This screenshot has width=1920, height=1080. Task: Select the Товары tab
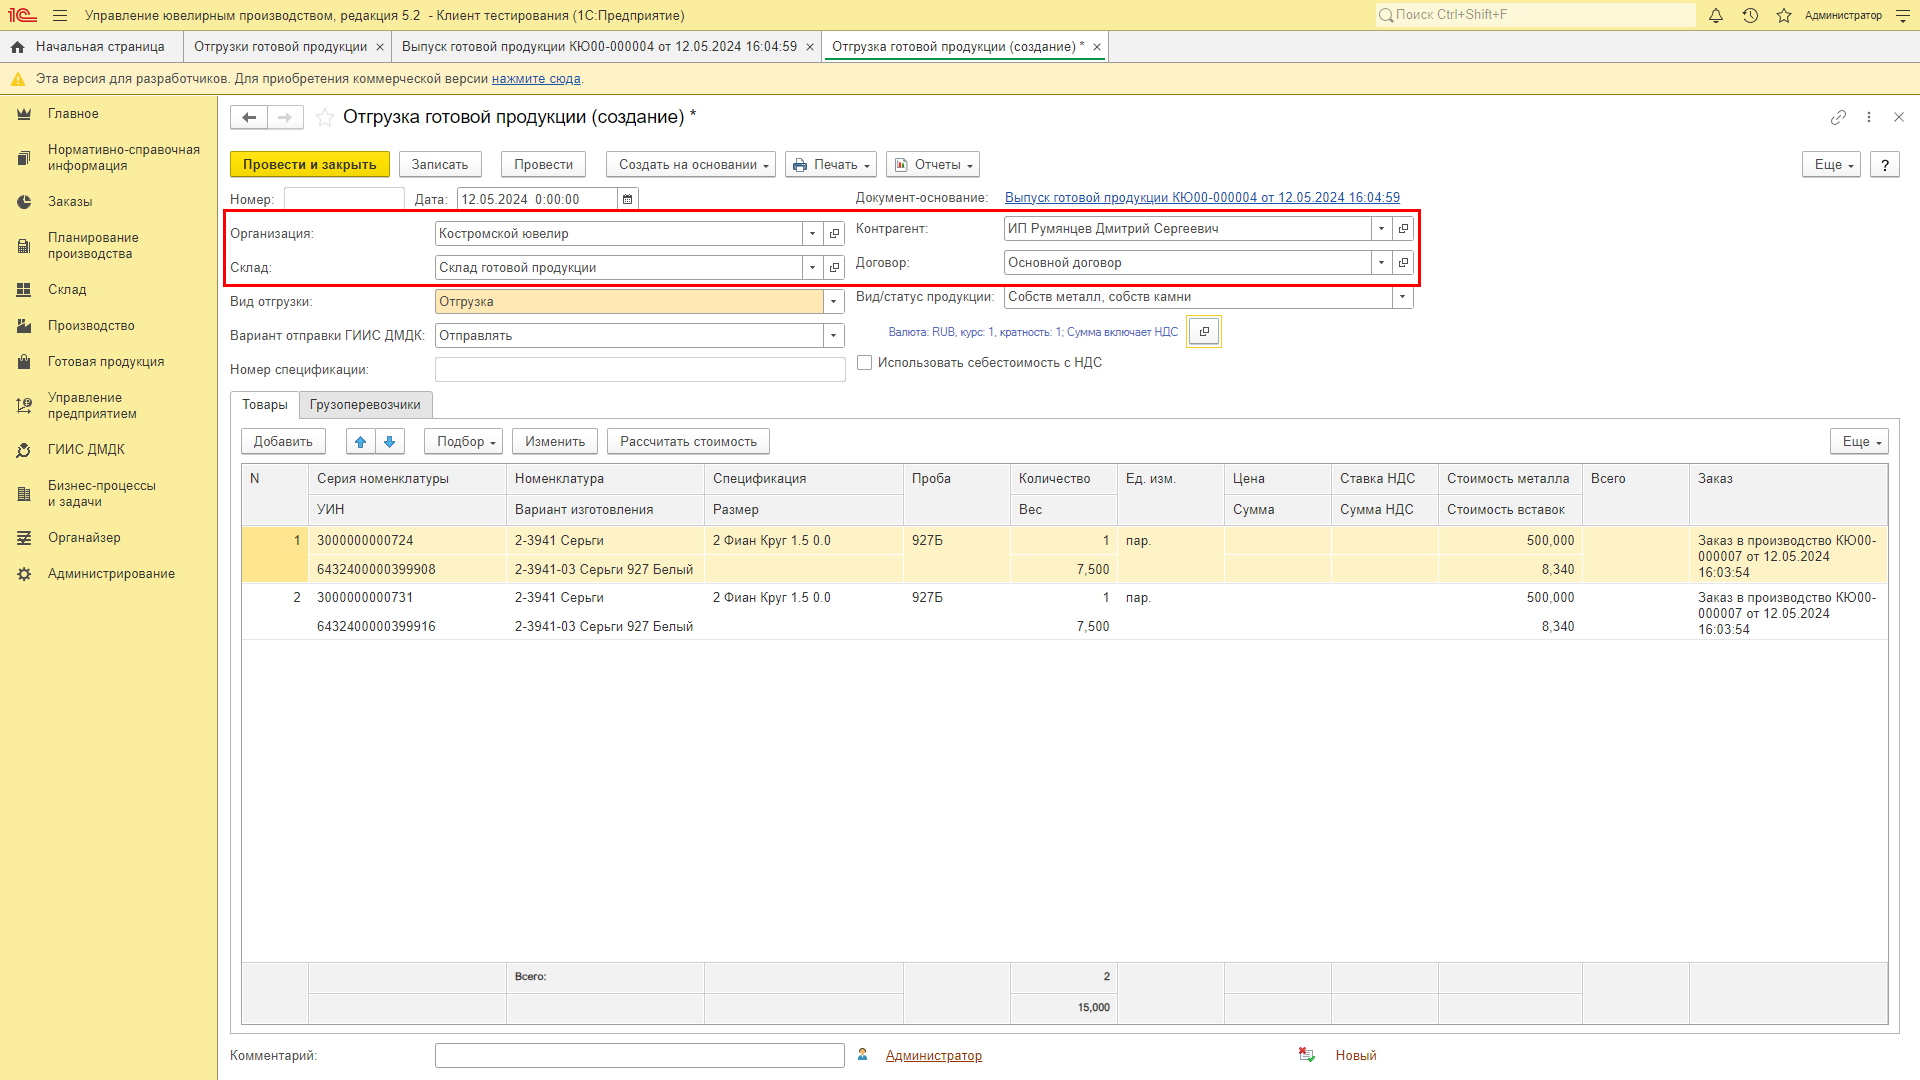(264, 405)
